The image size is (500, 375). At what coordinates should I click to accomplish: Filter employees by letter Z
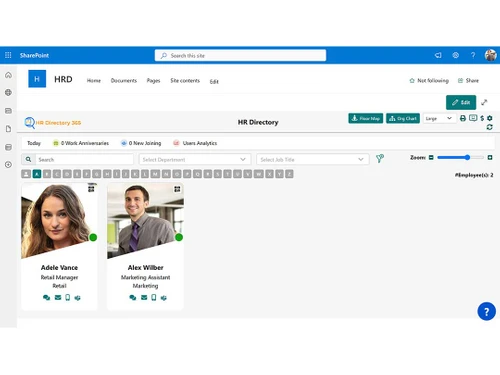pos(289,174)
